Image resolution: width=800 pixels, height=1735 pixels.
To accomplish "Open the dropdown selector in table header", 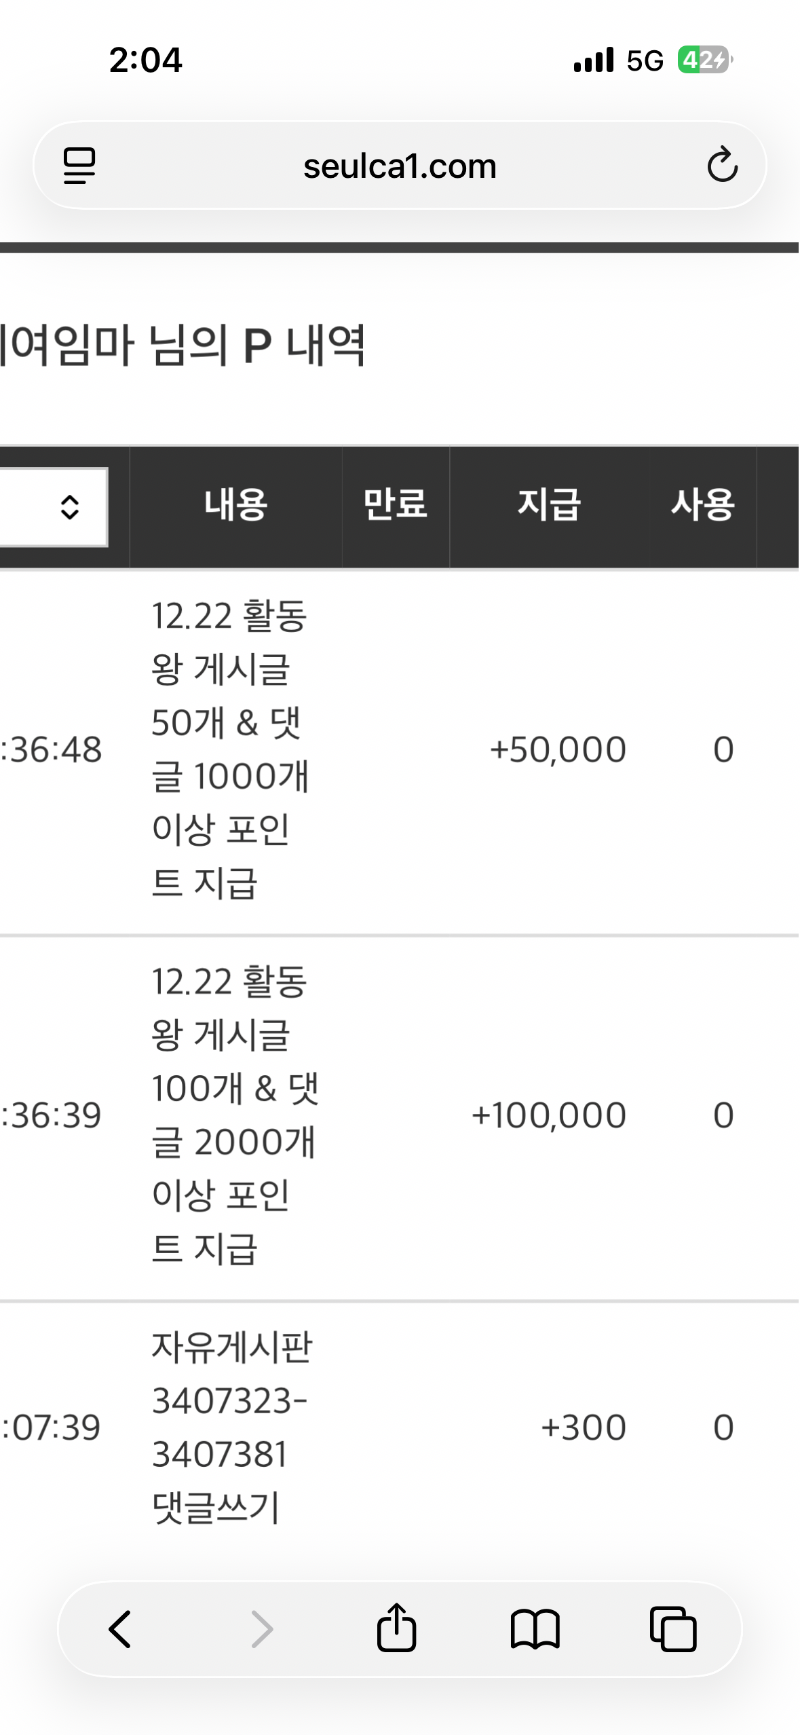I will click(x=54, y=507).
